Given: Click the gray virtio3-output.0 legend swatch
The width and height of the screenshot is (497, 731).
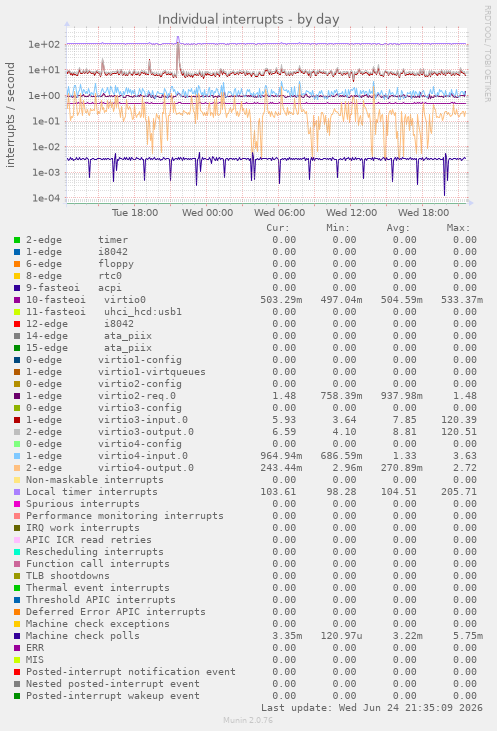Looking at the screenshot, I should 17,432.
